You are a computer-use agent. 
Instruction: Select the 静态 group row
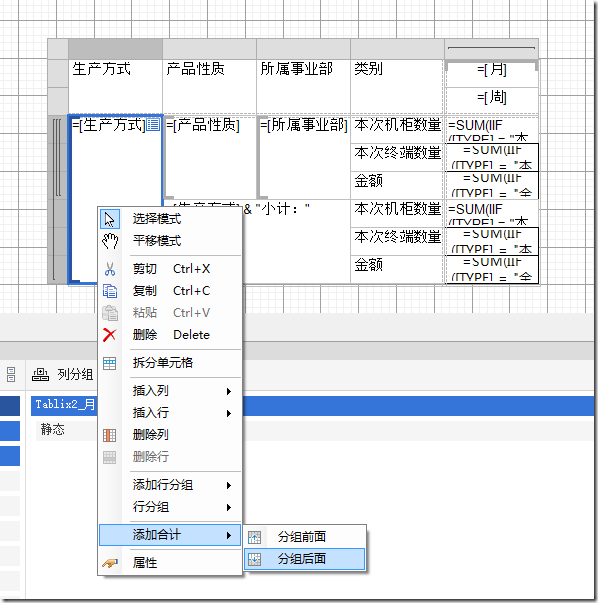pyautogui.click(x=315, y=430)
